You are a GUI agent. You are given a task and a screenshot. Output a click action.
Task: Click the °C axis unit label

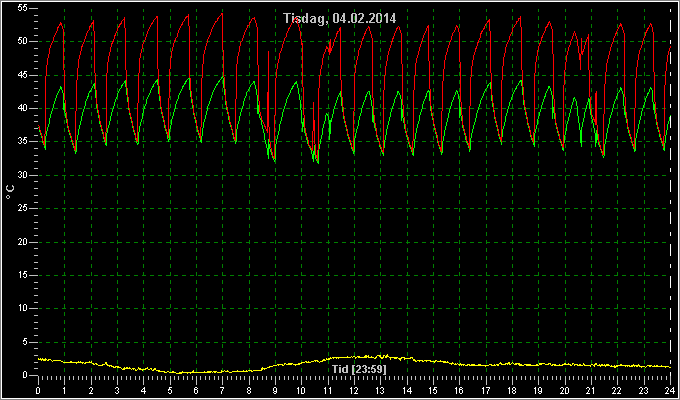pos(10,192)
